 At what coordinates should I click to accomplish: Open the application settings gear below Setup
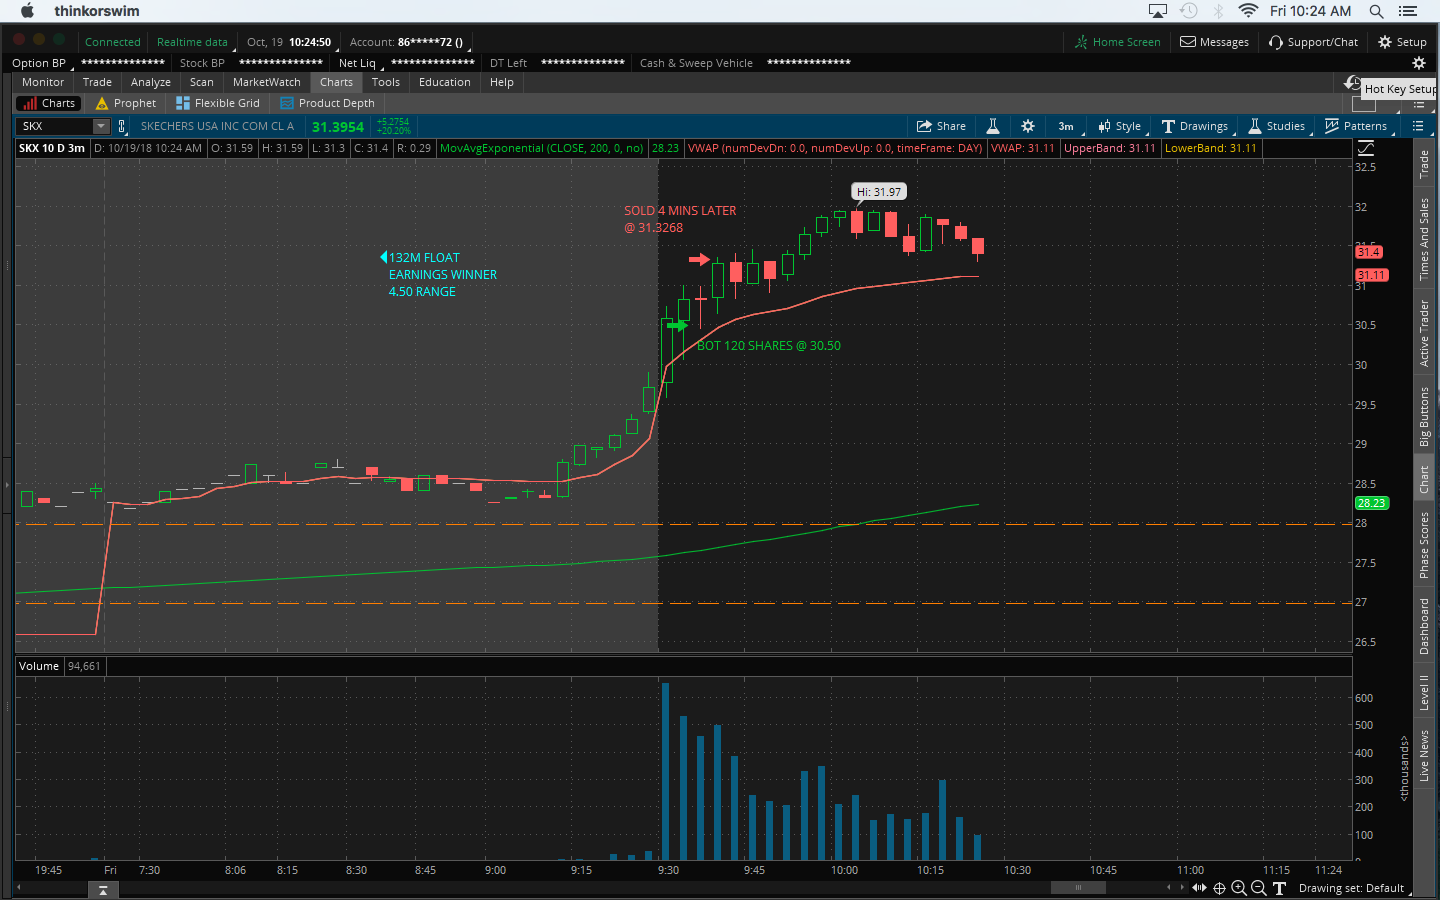(1418, 63)
